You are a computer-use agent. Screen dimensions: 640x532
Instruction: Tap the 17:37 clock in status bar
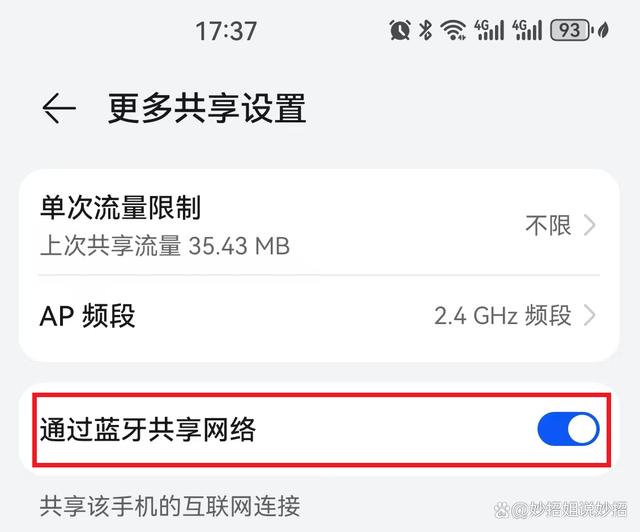(x=226, y=31)
